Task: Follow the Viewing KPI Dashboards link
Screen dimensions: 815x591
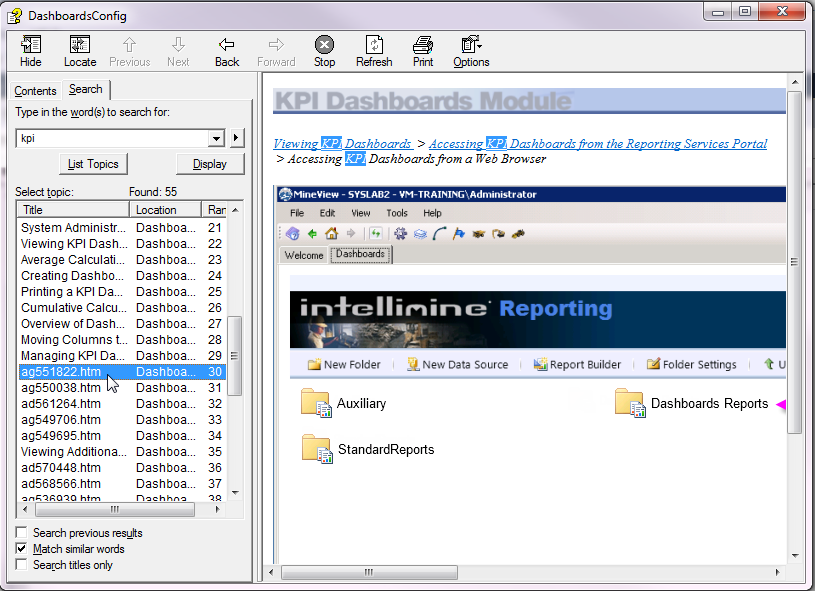Action: (342, 144)
